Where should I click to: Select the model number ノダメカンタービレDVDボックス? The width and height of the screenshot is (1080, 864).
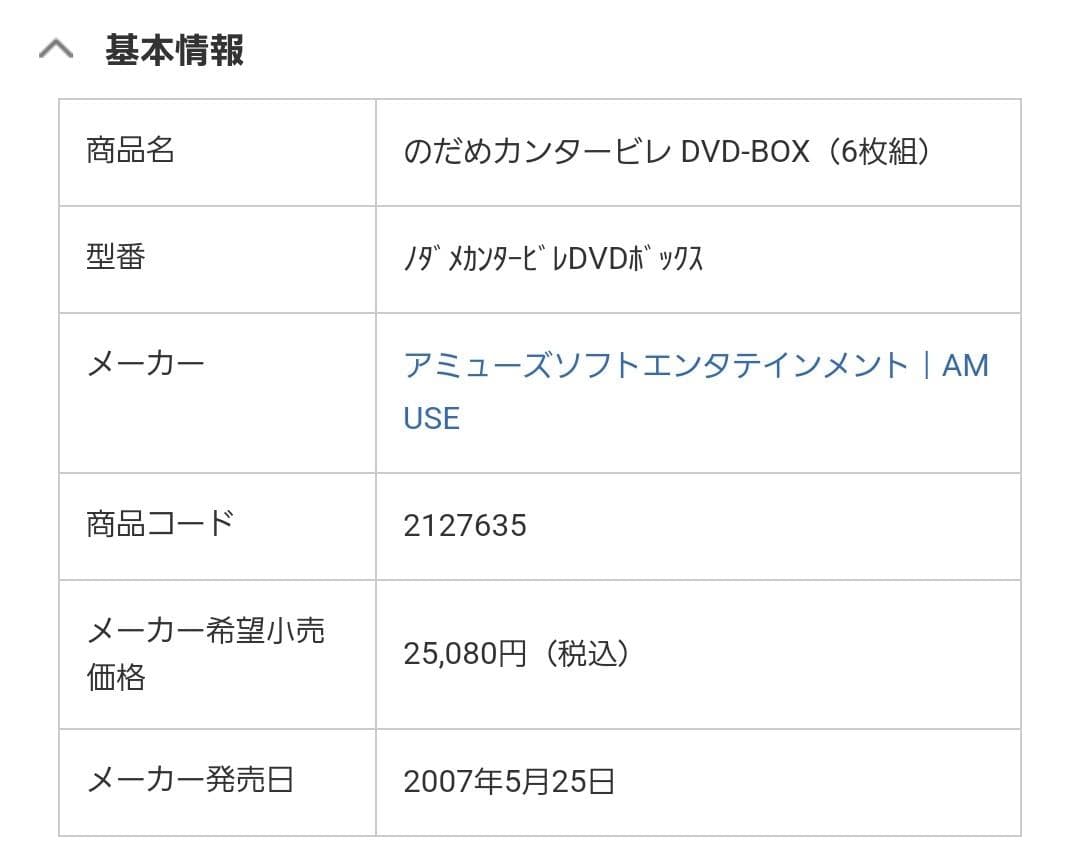pyautogui.click(x=555, y=257)
